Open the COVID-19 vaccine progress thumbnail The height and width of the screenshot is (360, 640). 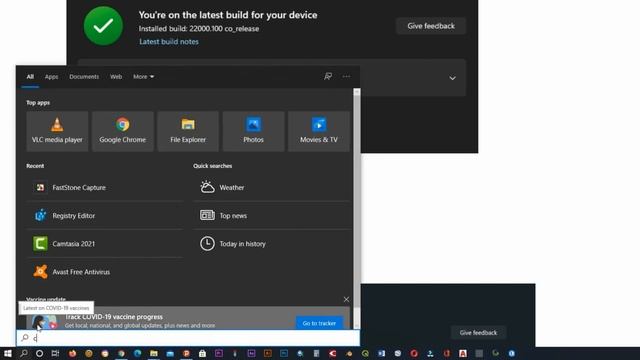(45, 322)
